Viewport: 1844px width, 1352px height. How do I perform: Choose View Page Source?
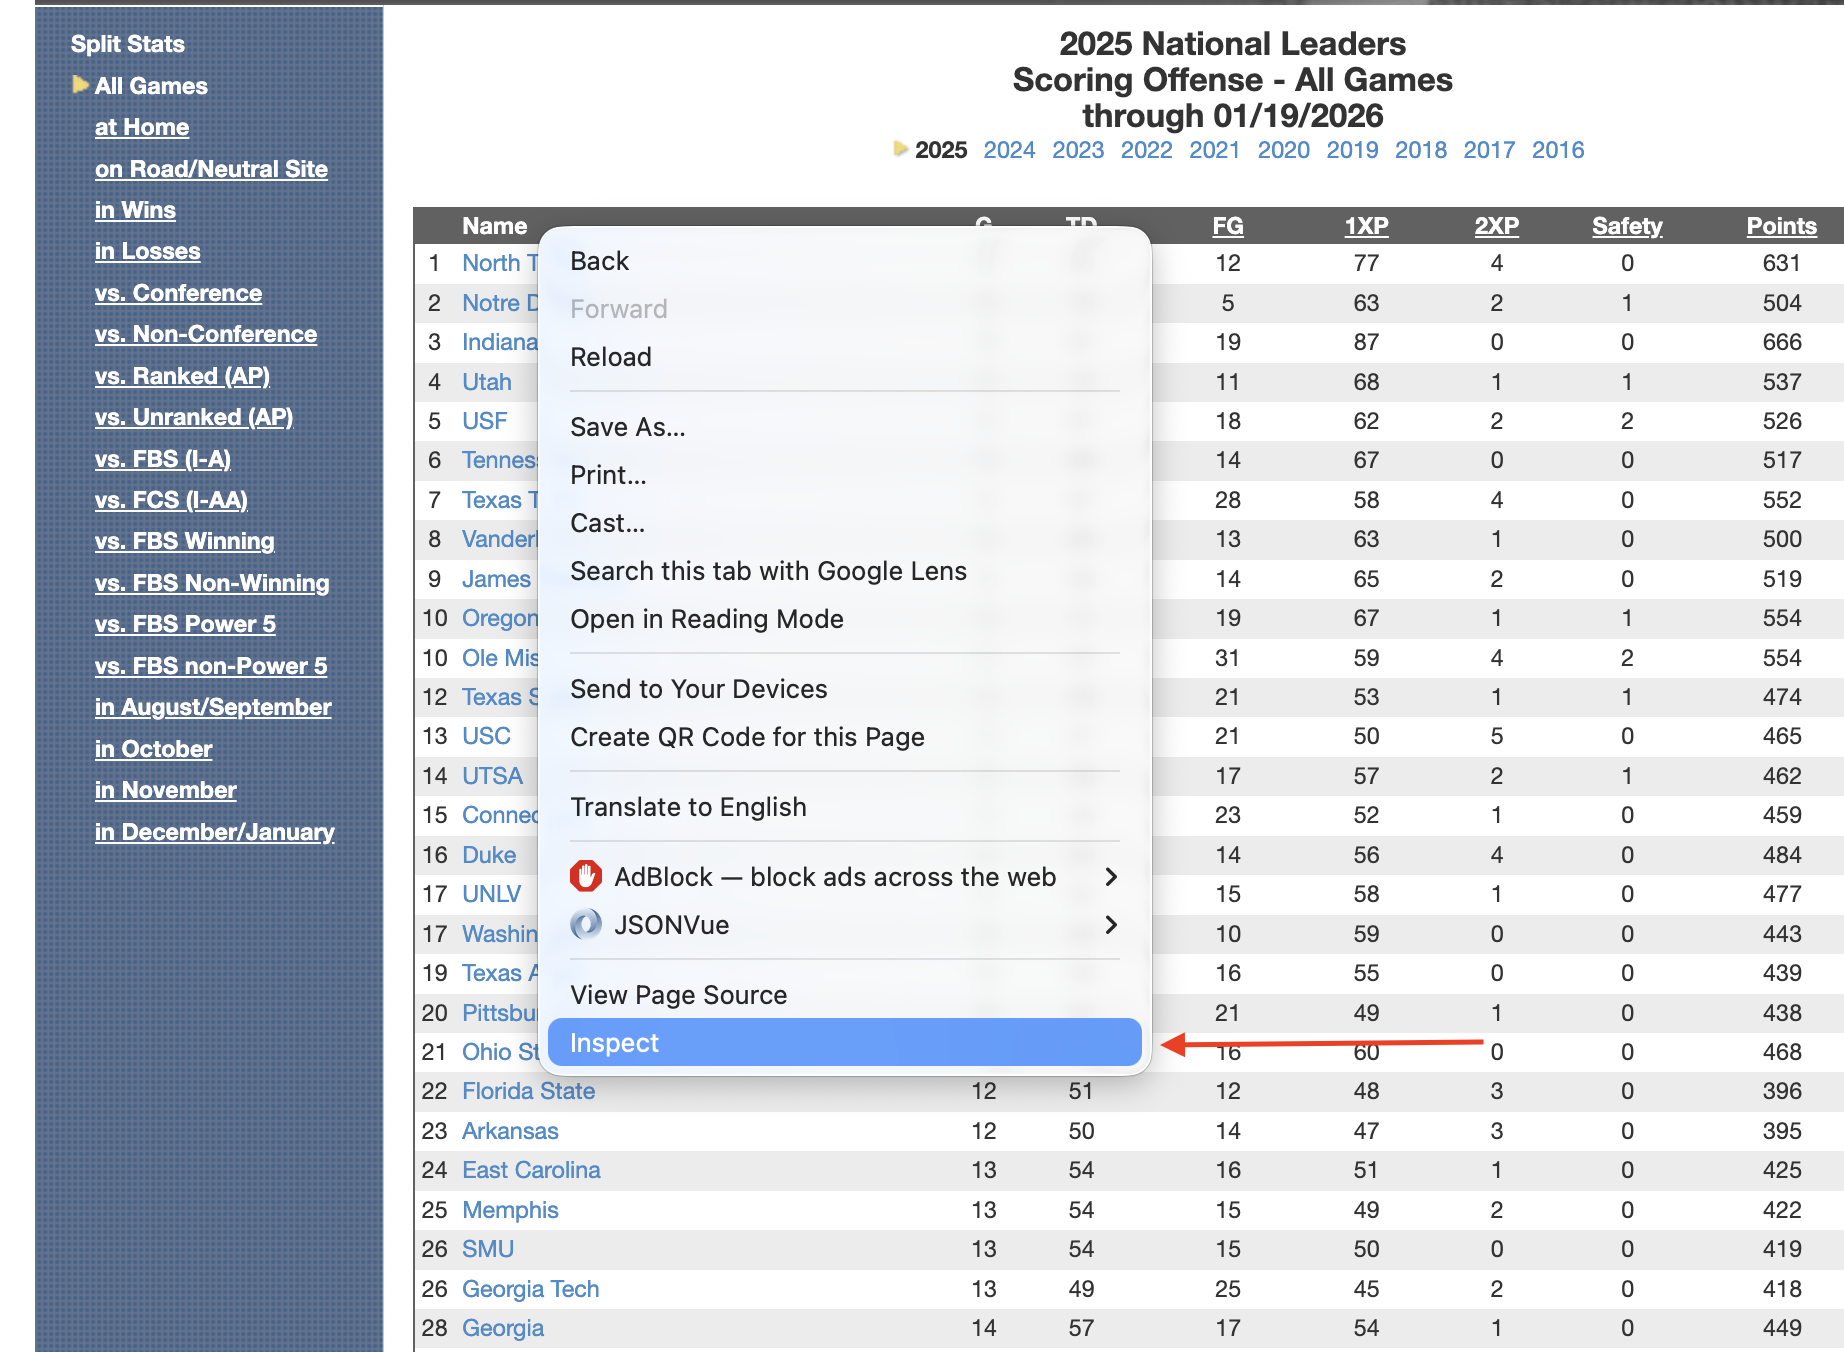[x=678, y=995]
